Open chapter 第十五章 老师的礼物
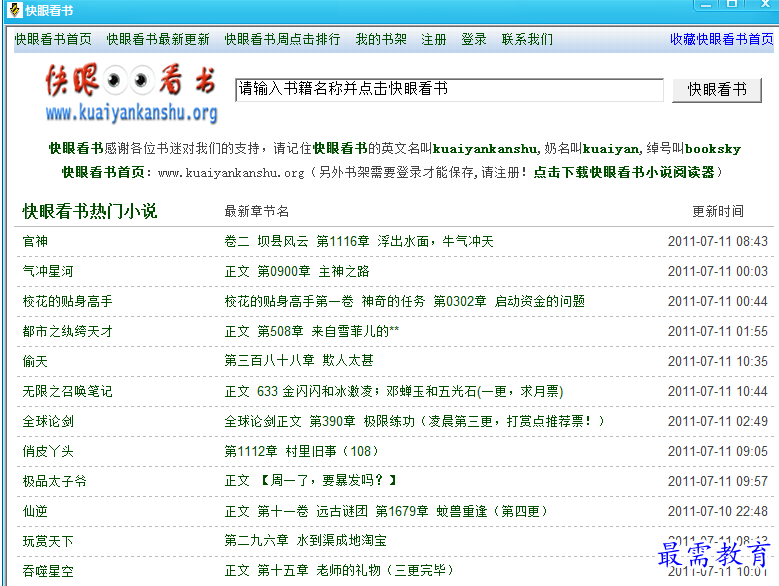Viewport: 779px width, 586px height. coord(339,570)
